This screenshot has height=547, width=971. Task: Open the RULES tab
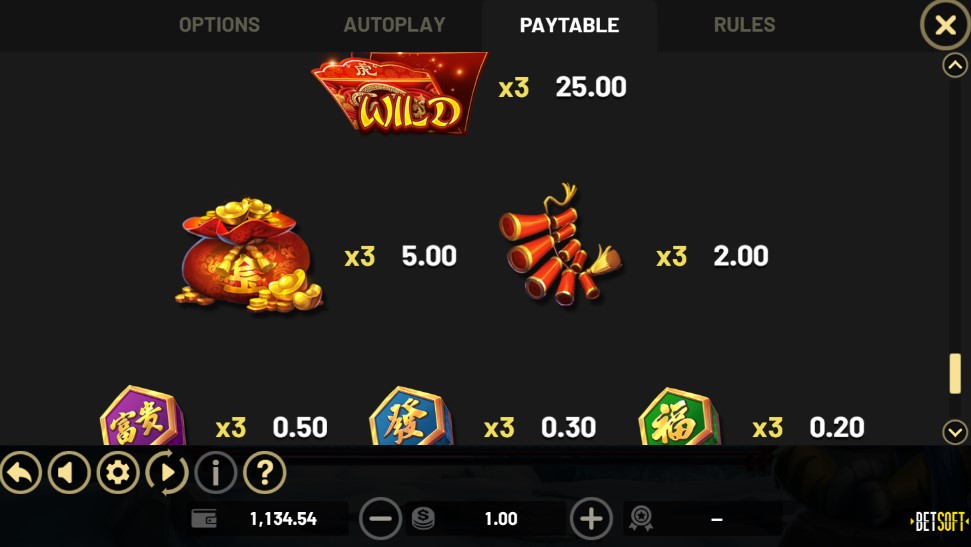click(x=744, y=25)
